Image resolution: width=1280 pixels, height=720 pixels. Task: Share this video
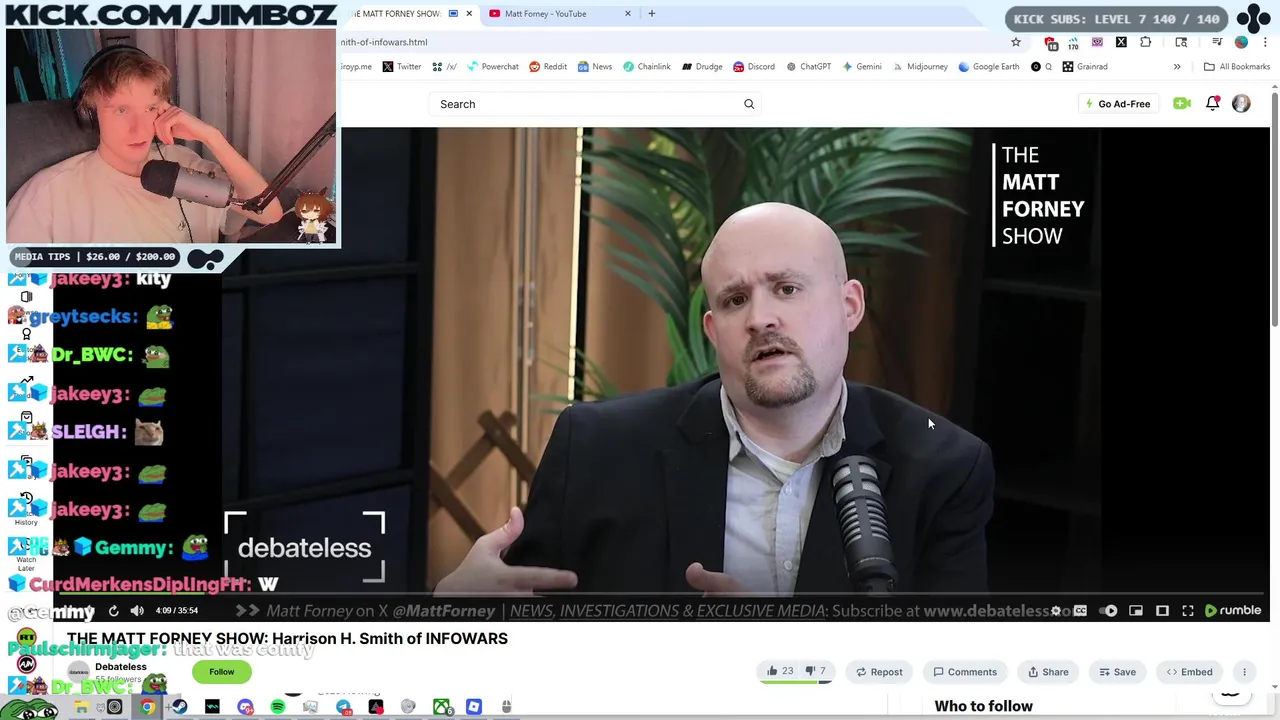pyautogui.click(x=1048, y=672)
